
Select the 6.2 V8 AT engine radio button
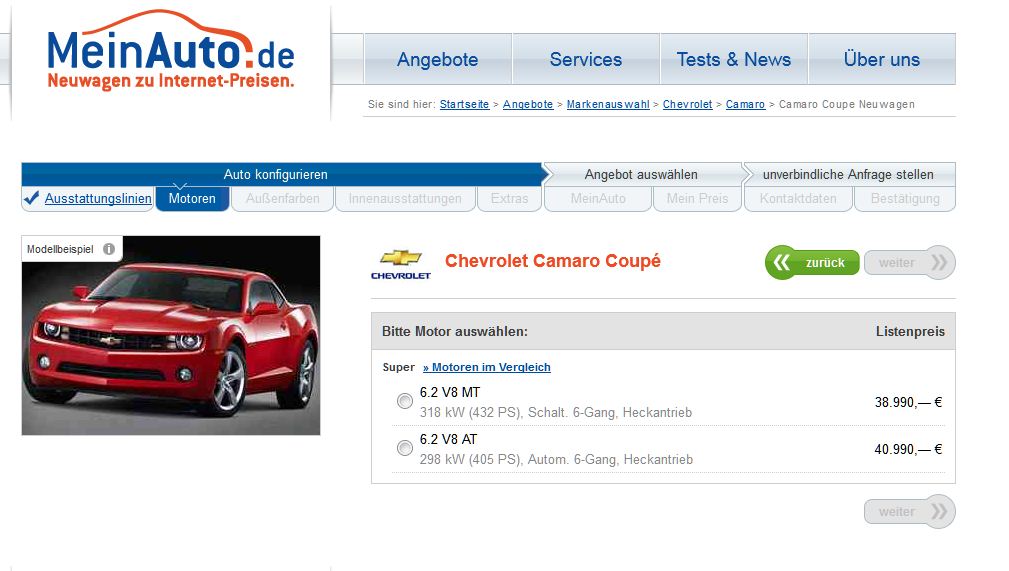405,448
